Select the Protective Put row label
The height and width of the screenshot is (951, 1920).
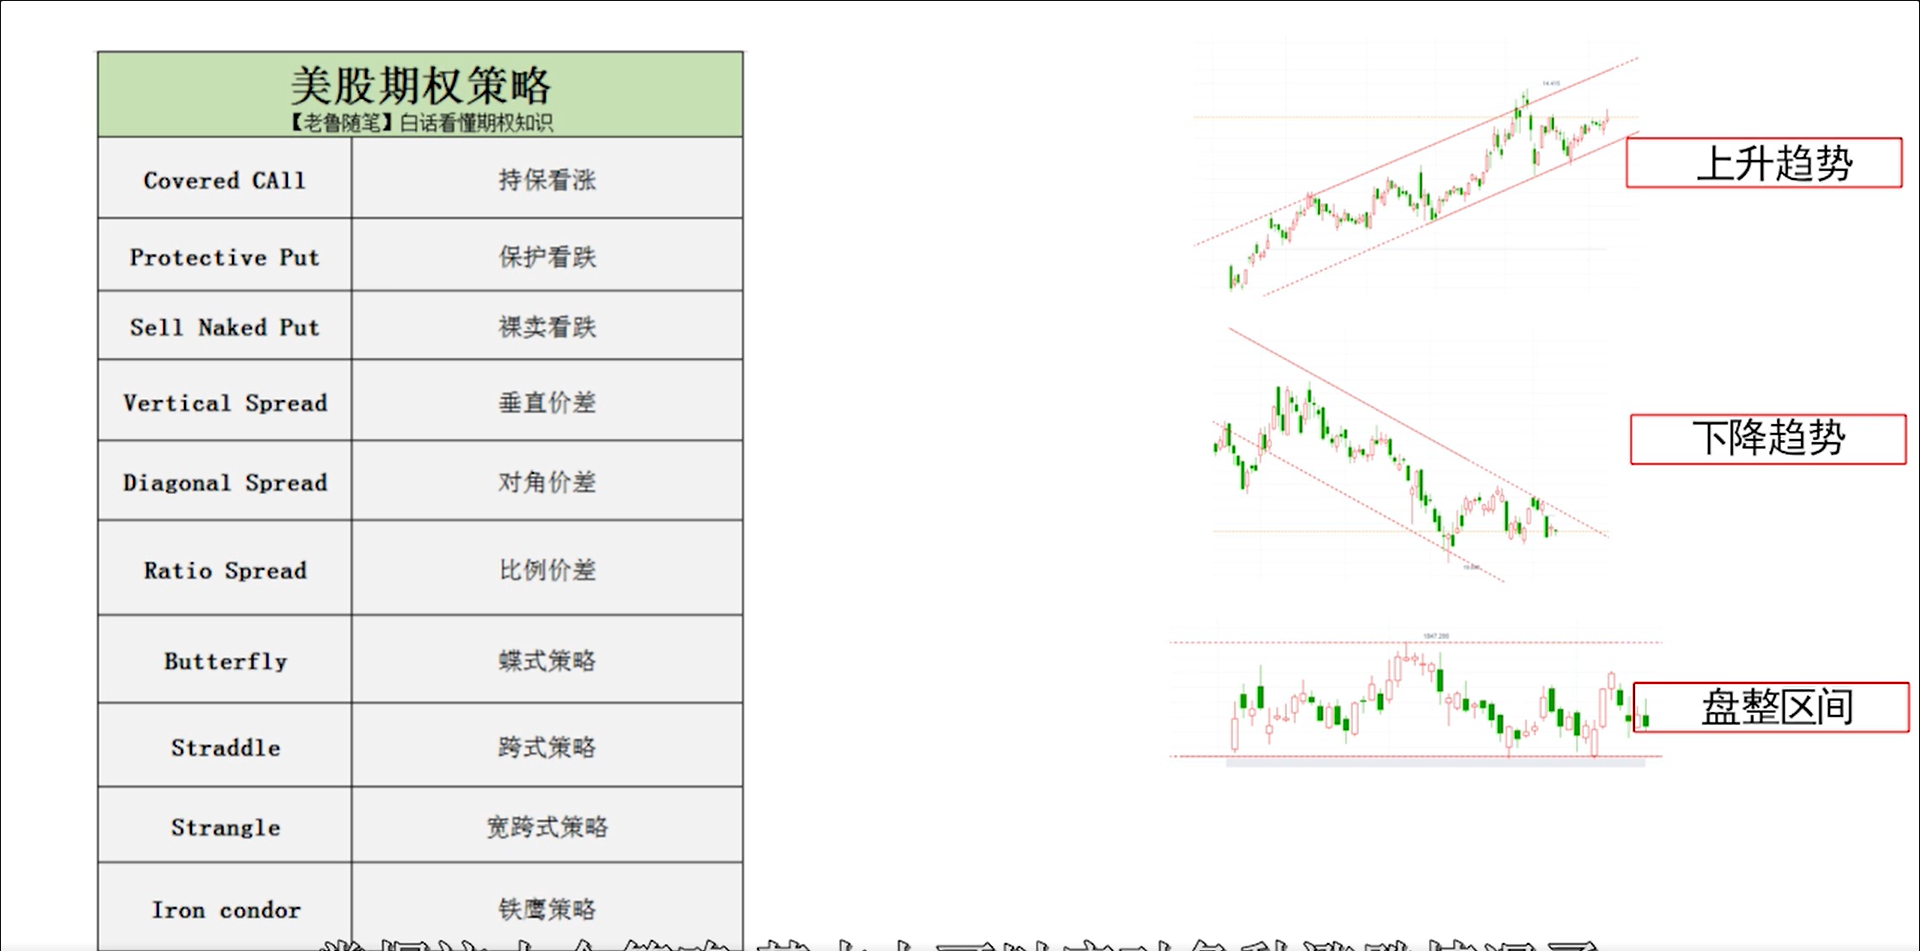(225, 256)
